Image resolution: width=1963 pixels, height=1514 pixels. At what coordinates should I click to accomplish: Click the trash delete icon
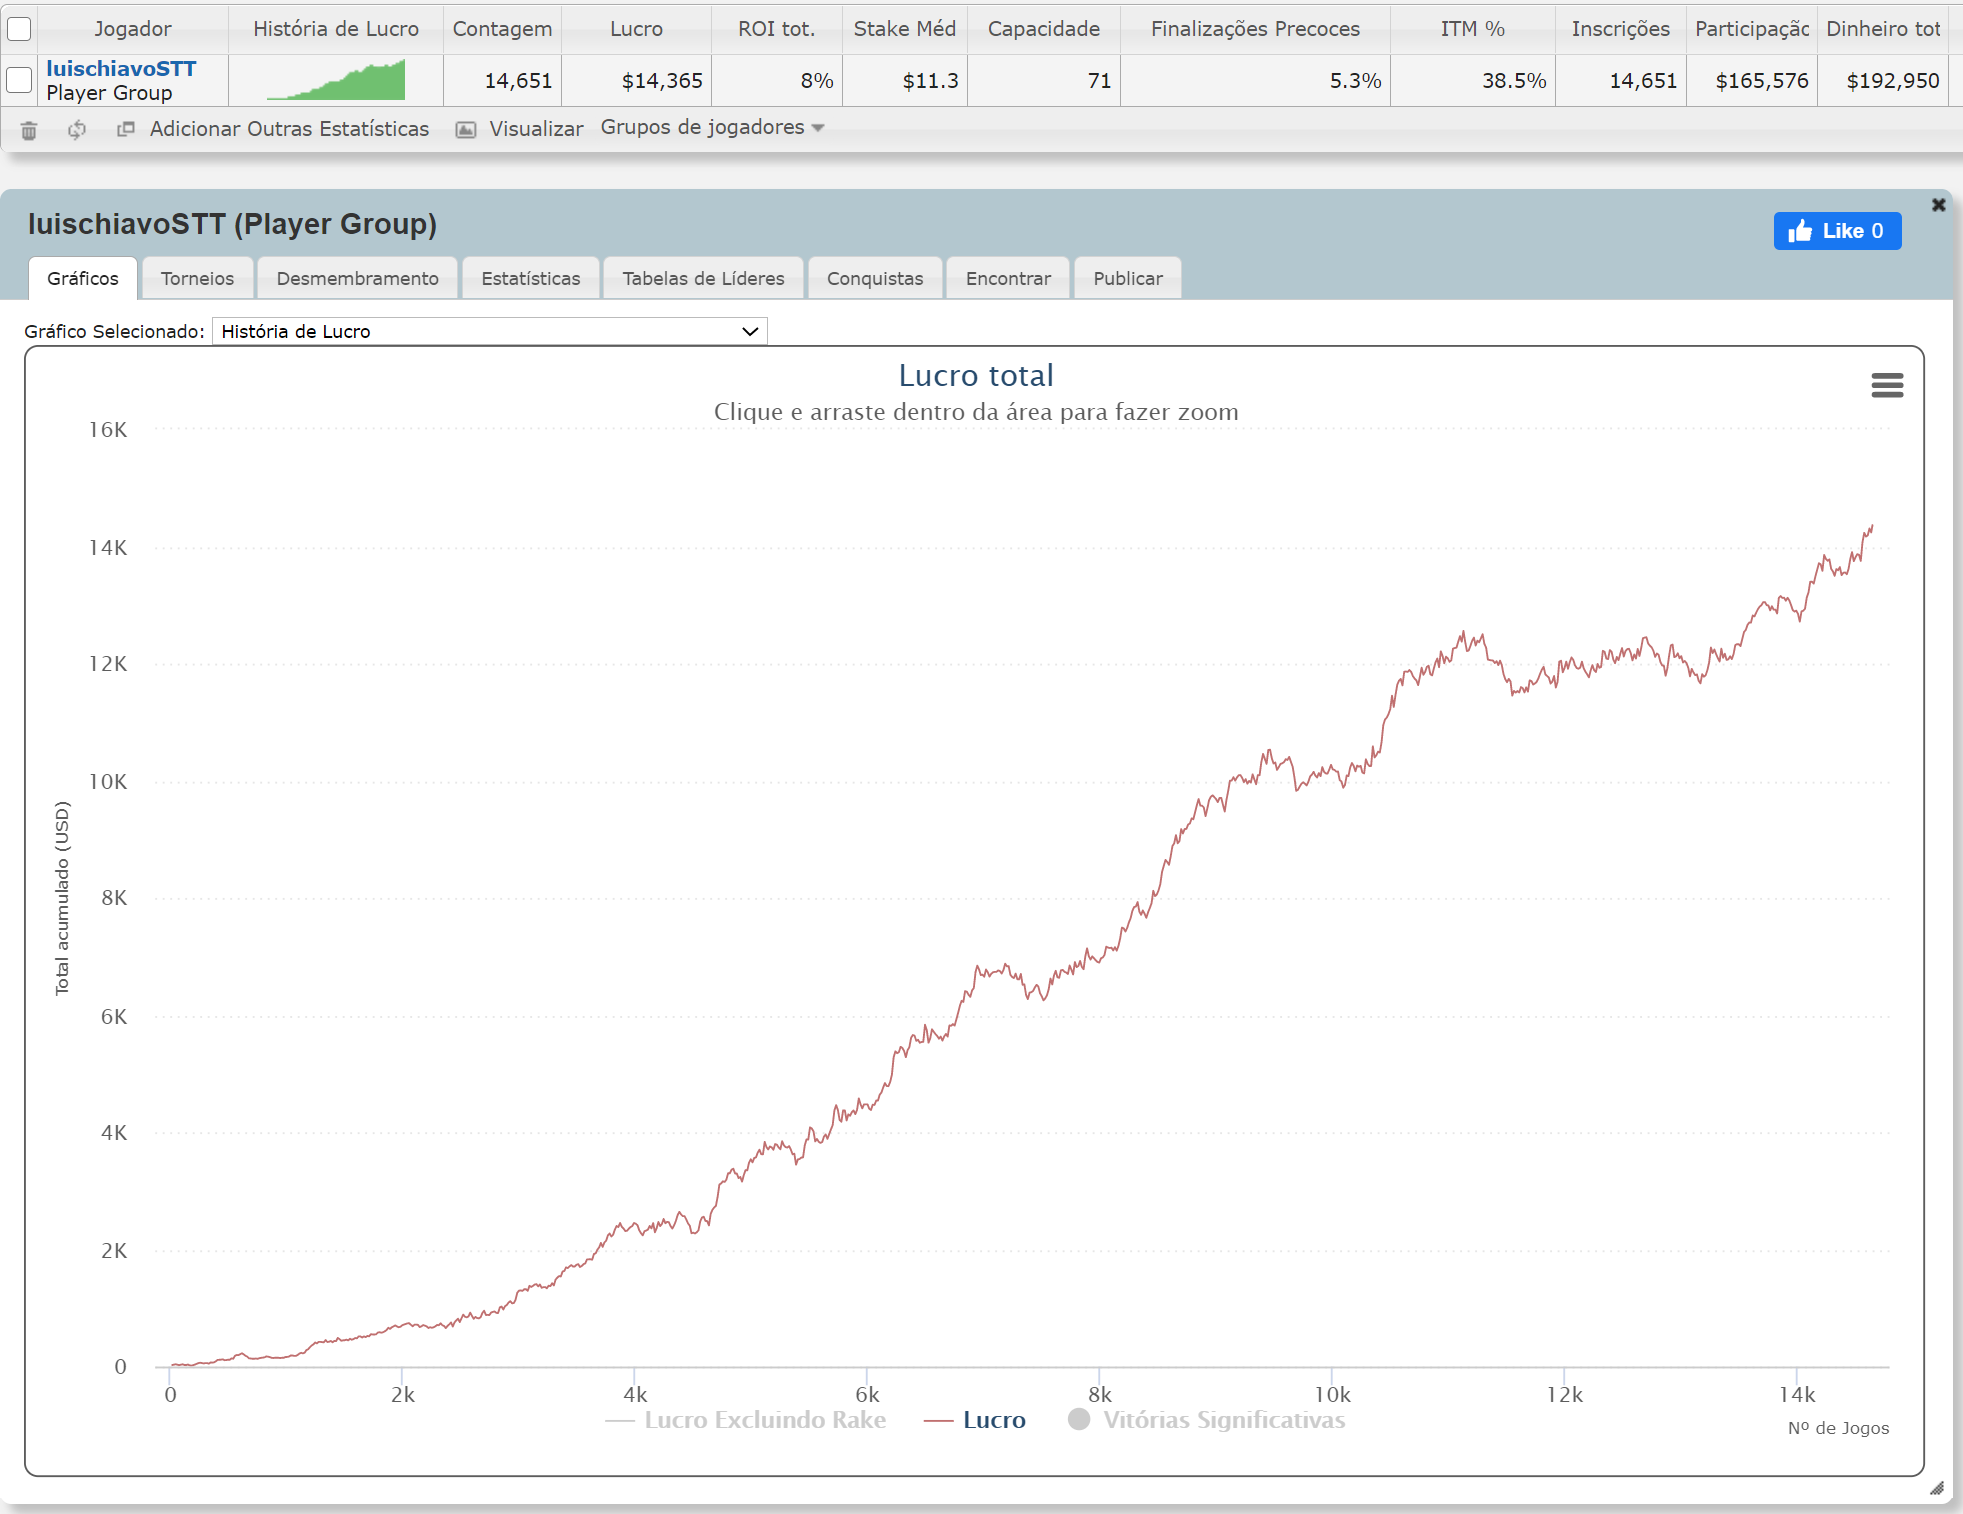(x=29, y=130)
